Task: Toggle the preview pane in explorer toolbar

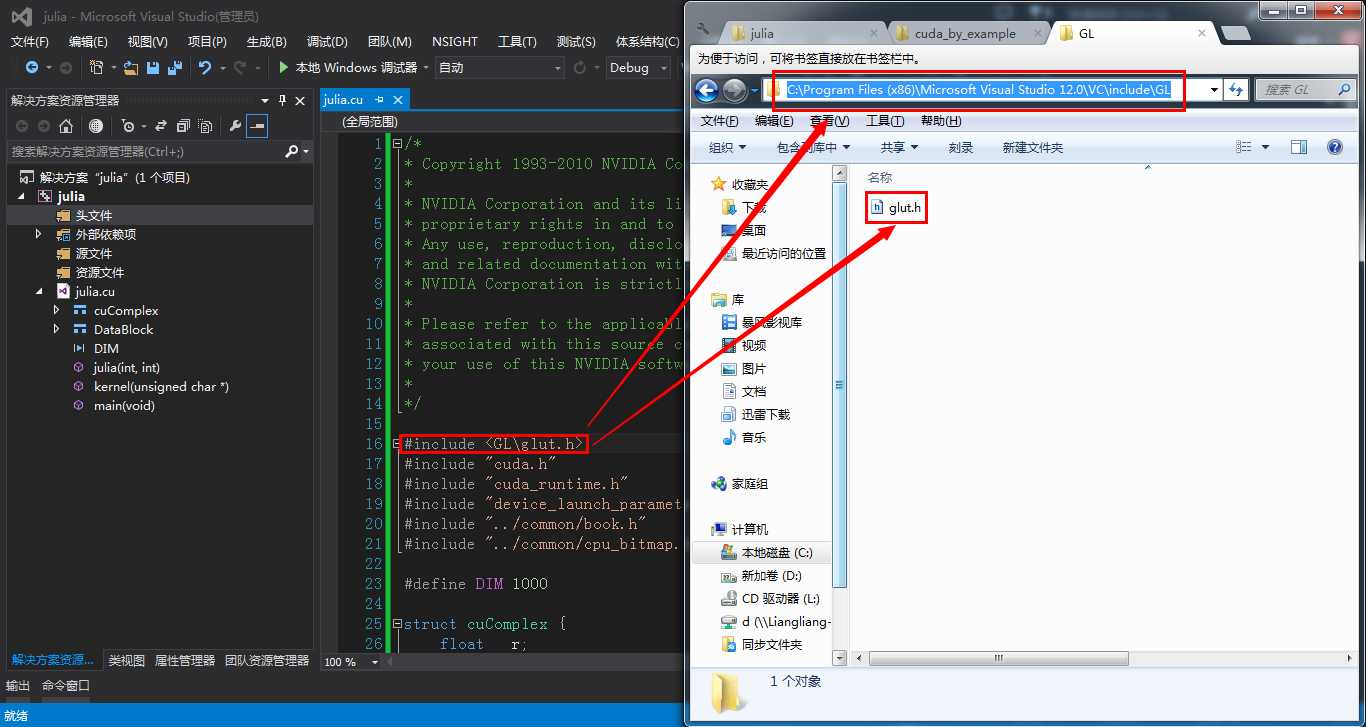Action: pyautogui.click(x=1299, y=147)
